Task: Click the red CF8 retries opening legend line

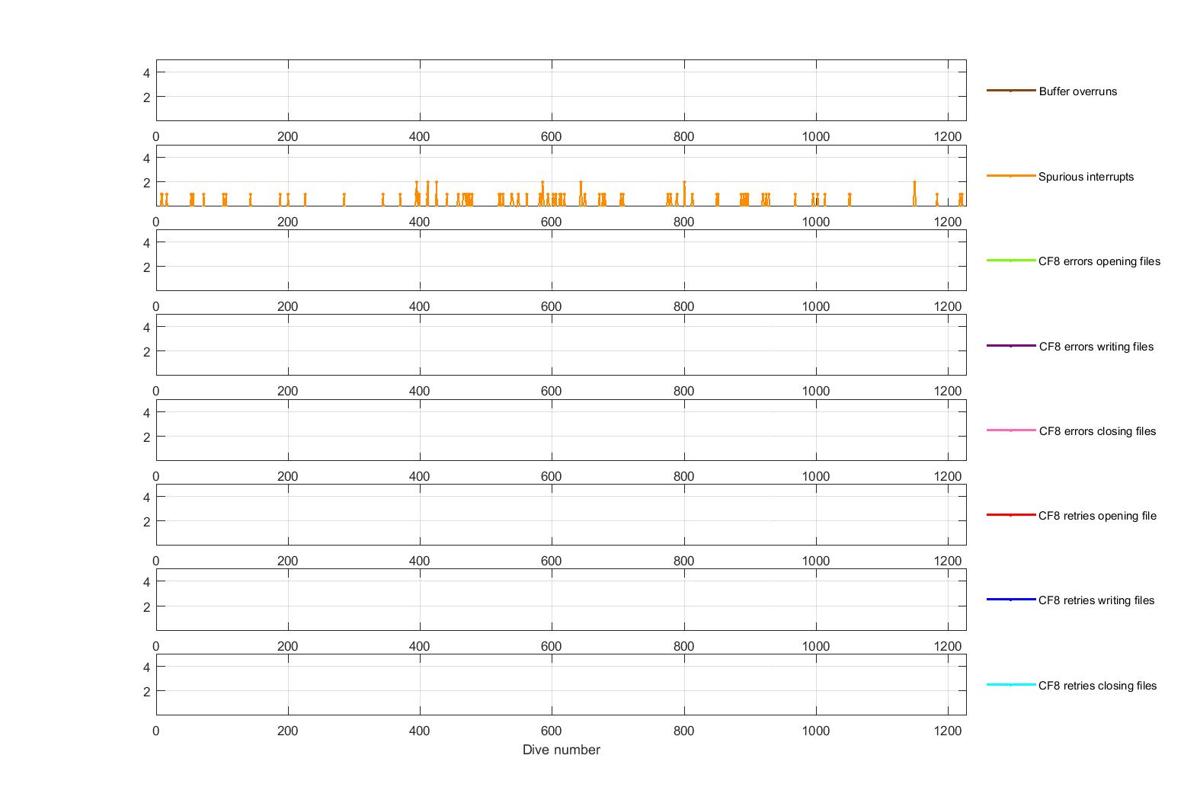Action: click(x=1011, y=516)
